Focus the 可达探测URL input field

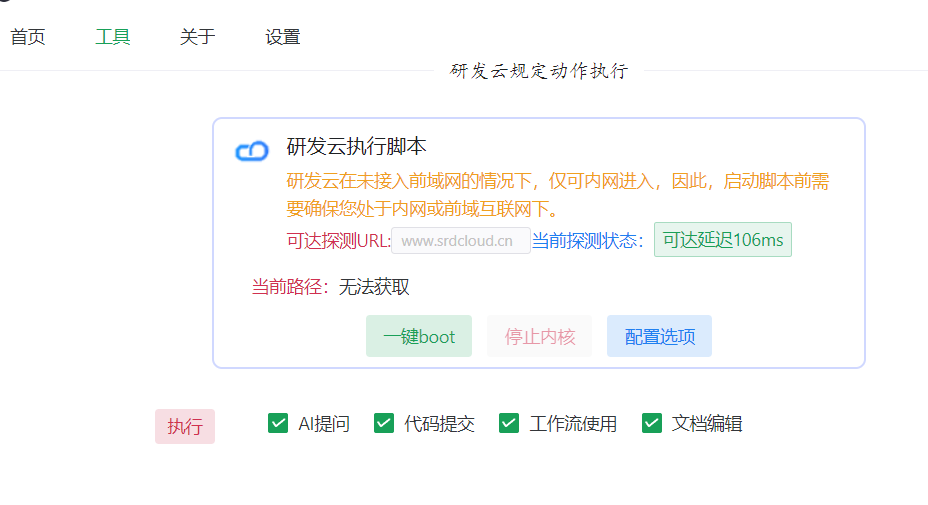pos(461,240)
